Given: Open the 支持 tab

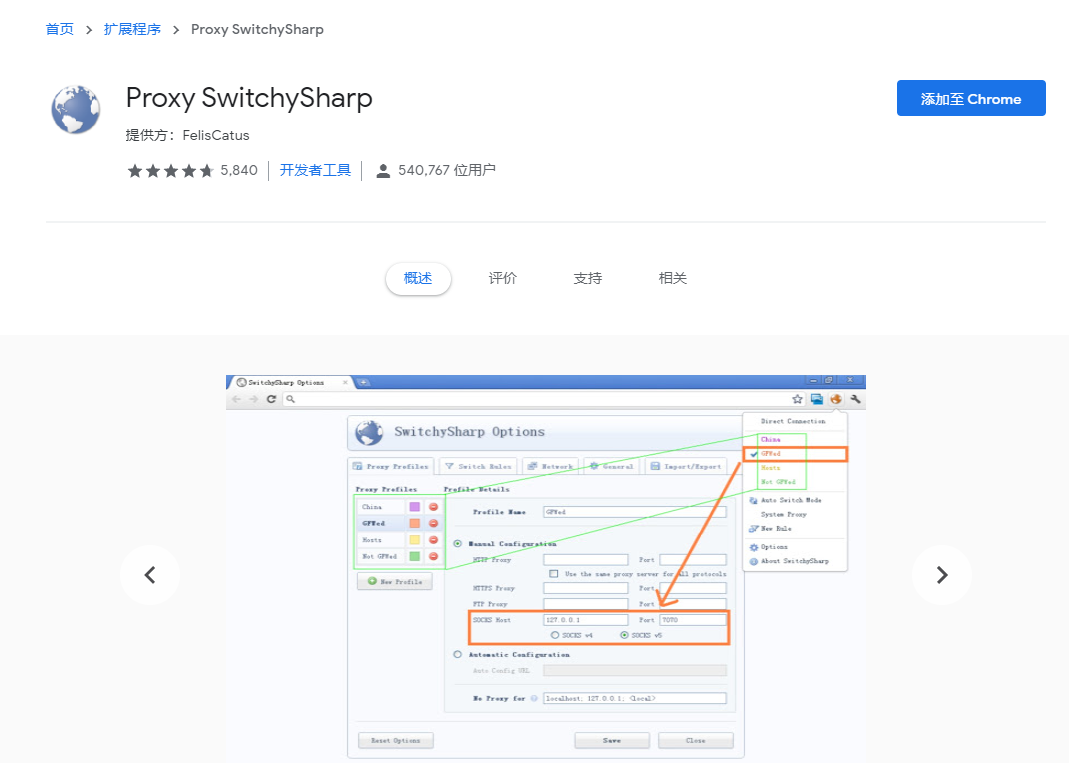Looking at the screenshot, I should [x=588, y=279].
